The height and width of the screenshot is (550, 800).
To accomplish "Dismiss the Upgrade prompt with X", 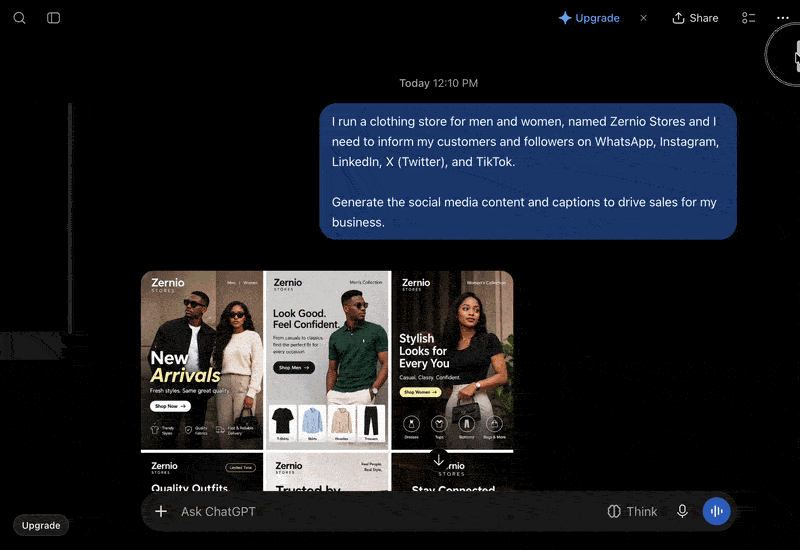I will 643,18.
